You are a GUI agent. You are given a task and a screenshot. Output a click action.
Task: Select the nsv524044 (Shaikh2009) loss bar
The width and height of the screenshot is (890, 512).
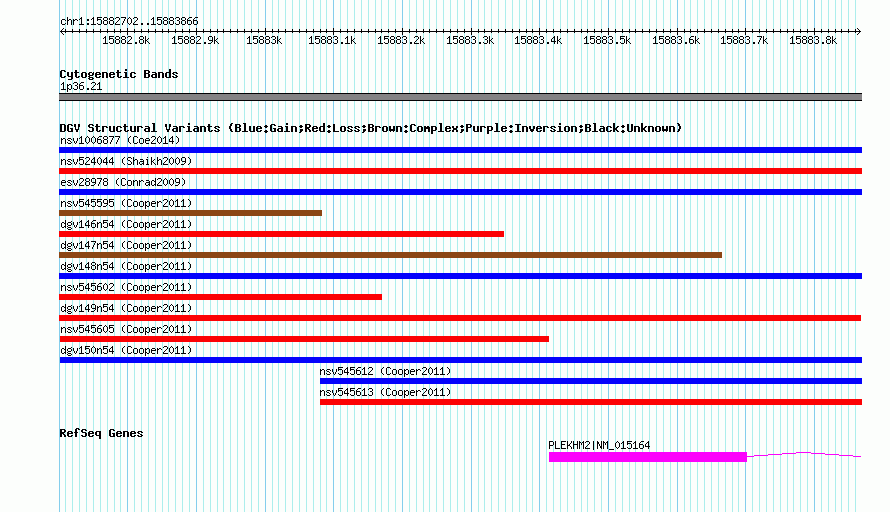tap(460, 171)
